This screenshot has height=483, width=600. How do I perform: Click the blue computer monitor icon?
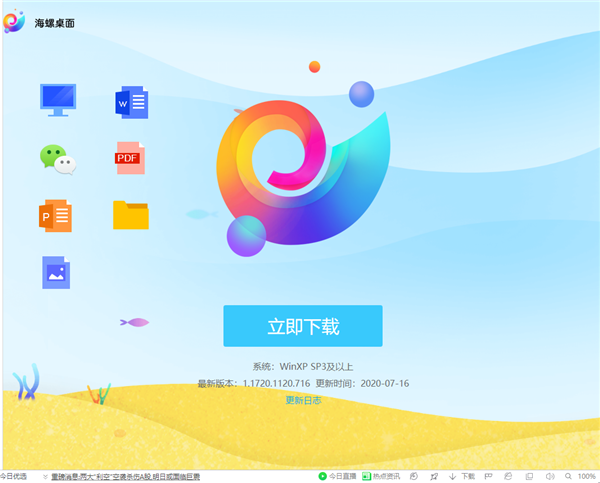coord(57,99)
